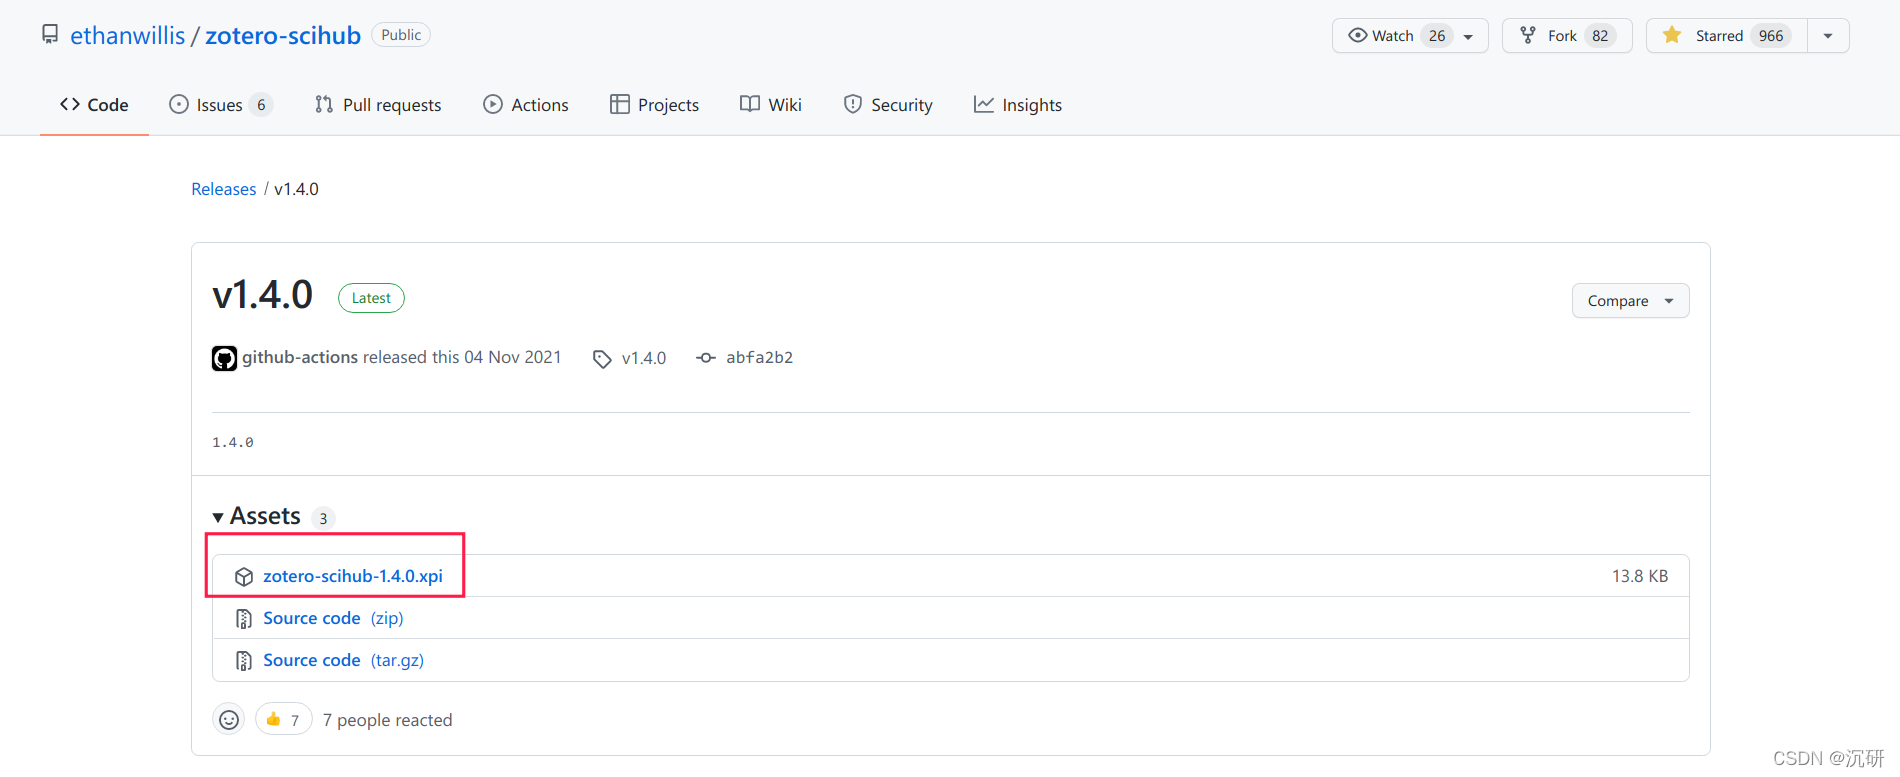Show the 26 watchers count
Image resolution: width=1900 pixels, height=777 pixels.
click(x=1437, y=36)
